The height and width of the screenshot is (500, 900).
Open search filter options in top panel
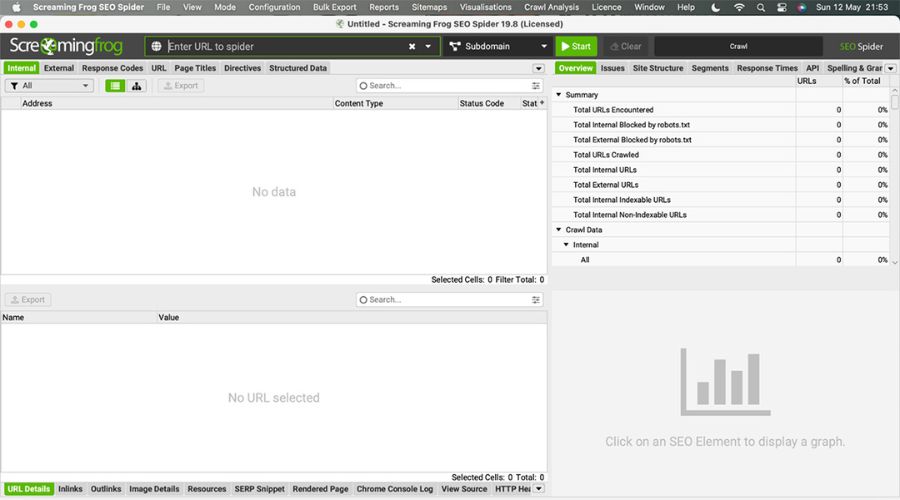536,86
